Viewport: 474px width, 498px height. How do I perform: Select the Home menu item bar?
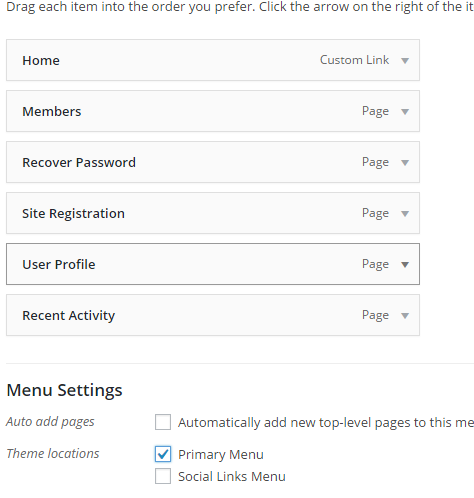click(x=213, y=60)
